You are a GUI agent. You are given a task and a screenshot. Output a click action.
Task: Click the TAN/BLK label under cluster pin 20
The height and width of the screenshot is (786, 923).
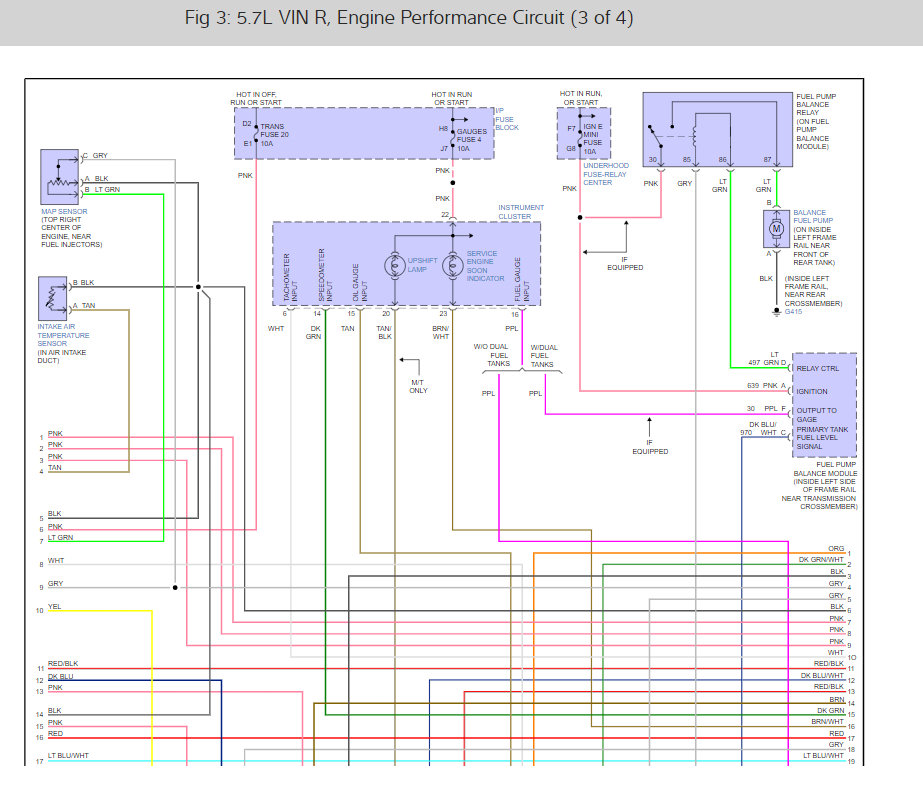point(384,333)
